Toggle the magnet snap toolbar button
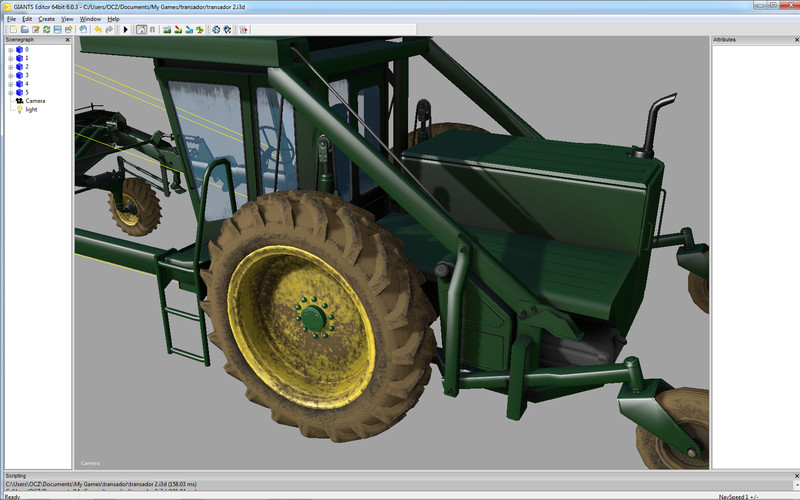 coord(153,30)
